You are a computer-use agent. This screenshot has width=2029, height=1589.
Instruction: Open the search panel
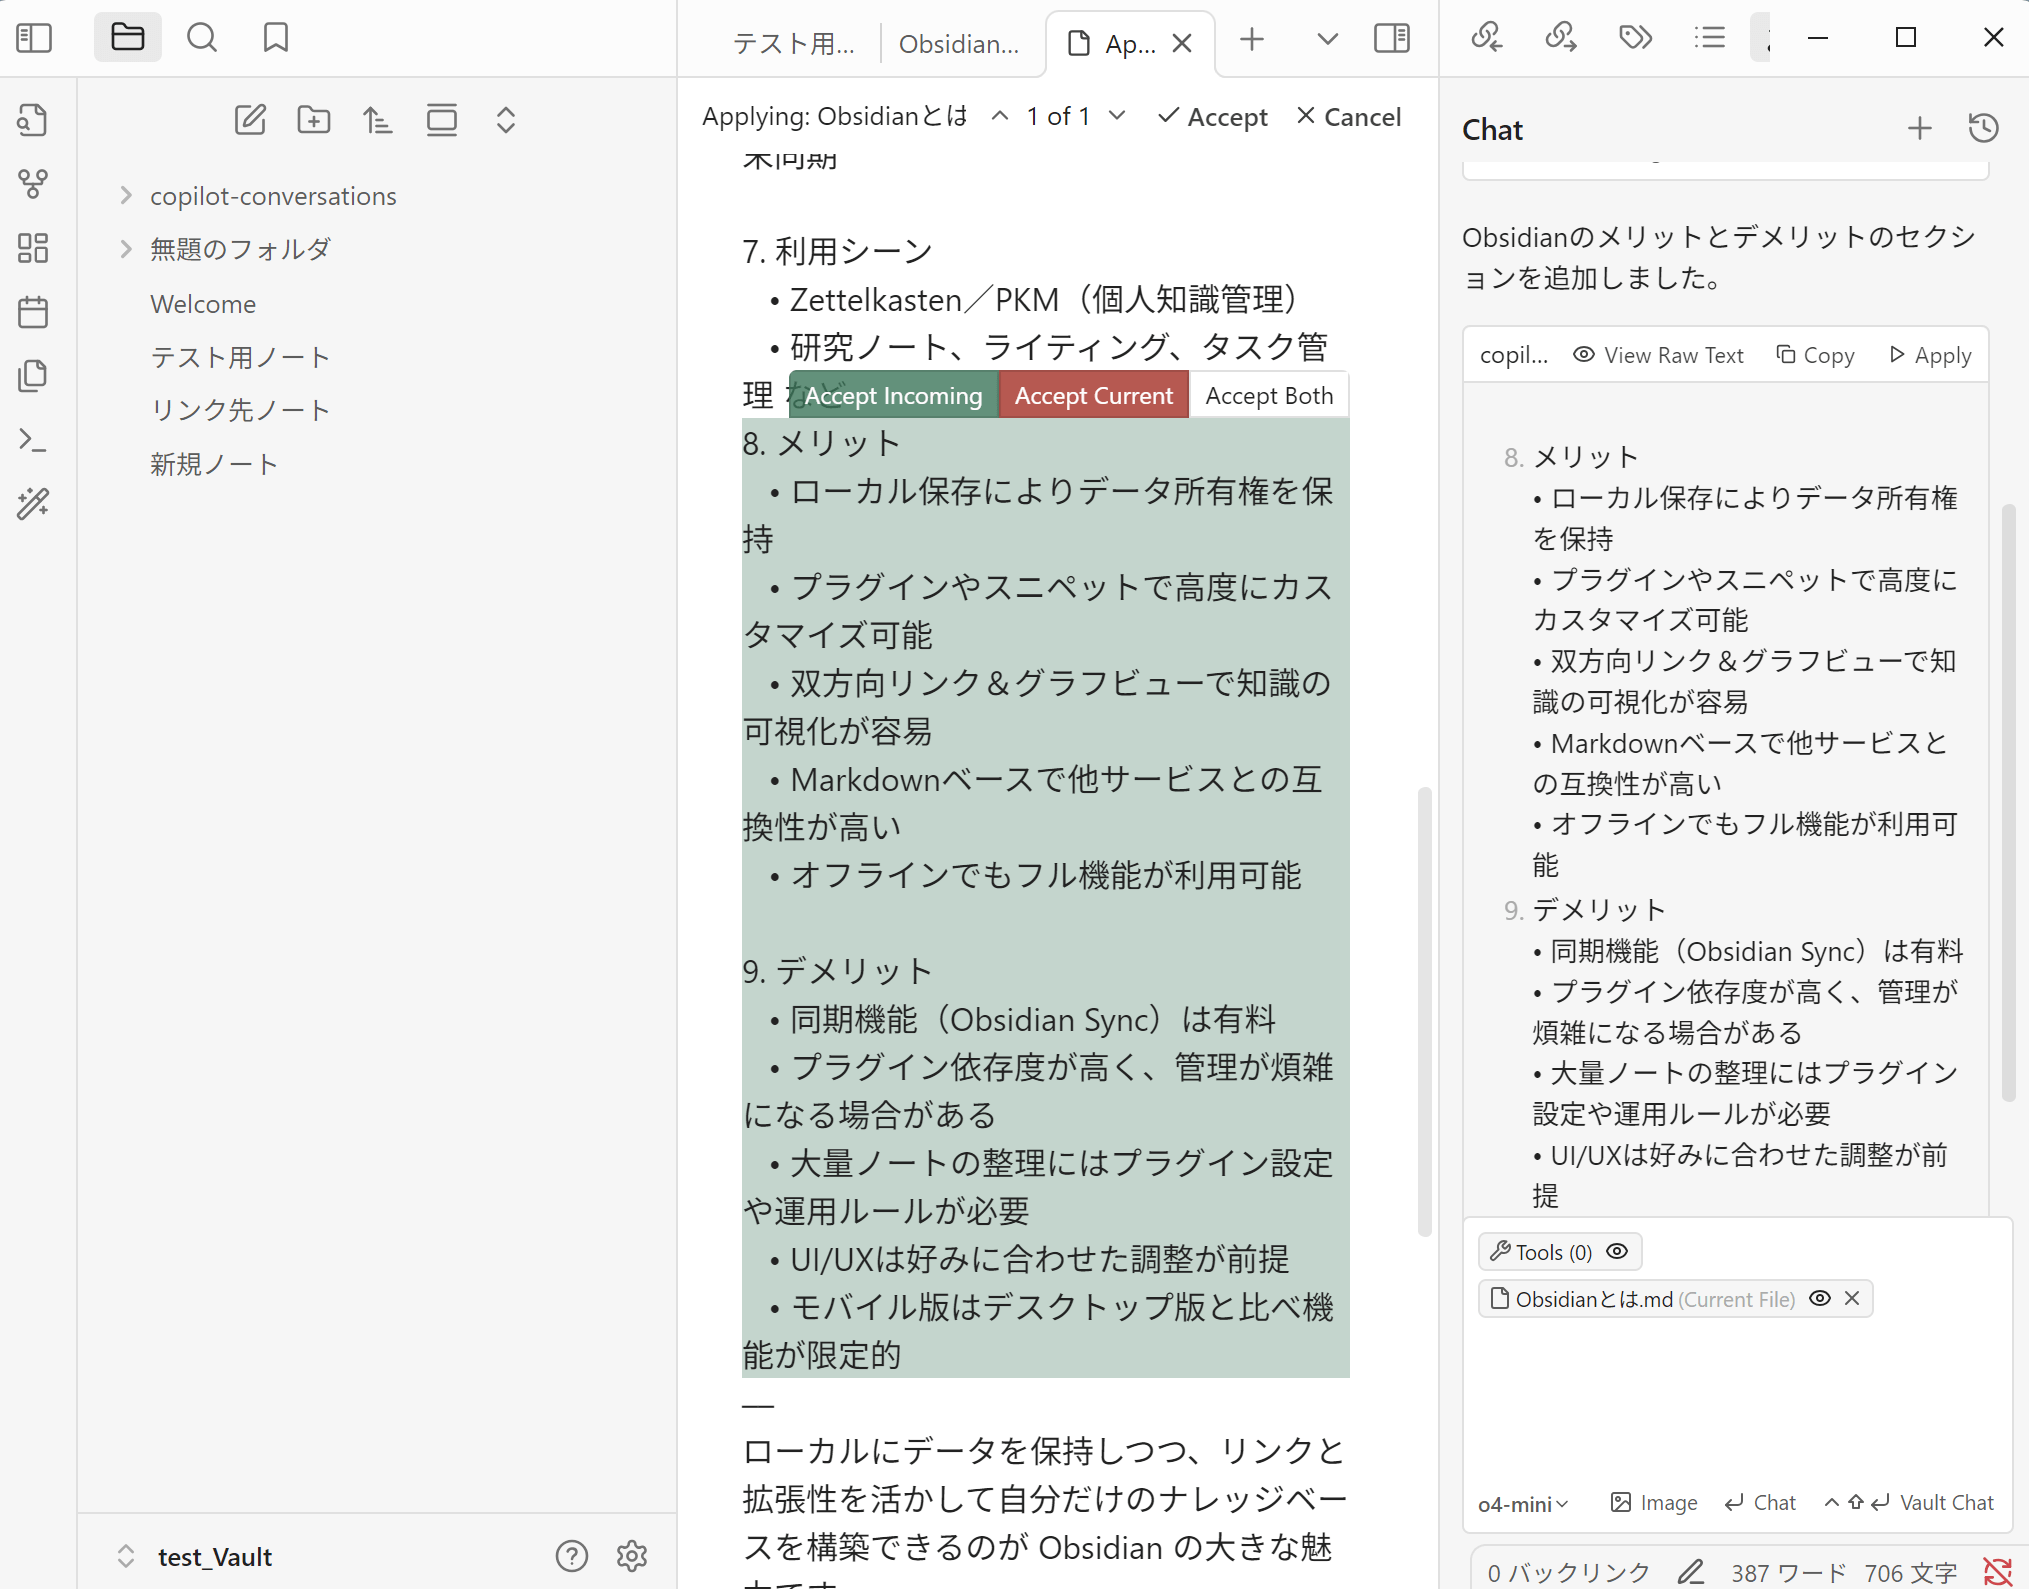pyautogui.click(x=202, y=38)
